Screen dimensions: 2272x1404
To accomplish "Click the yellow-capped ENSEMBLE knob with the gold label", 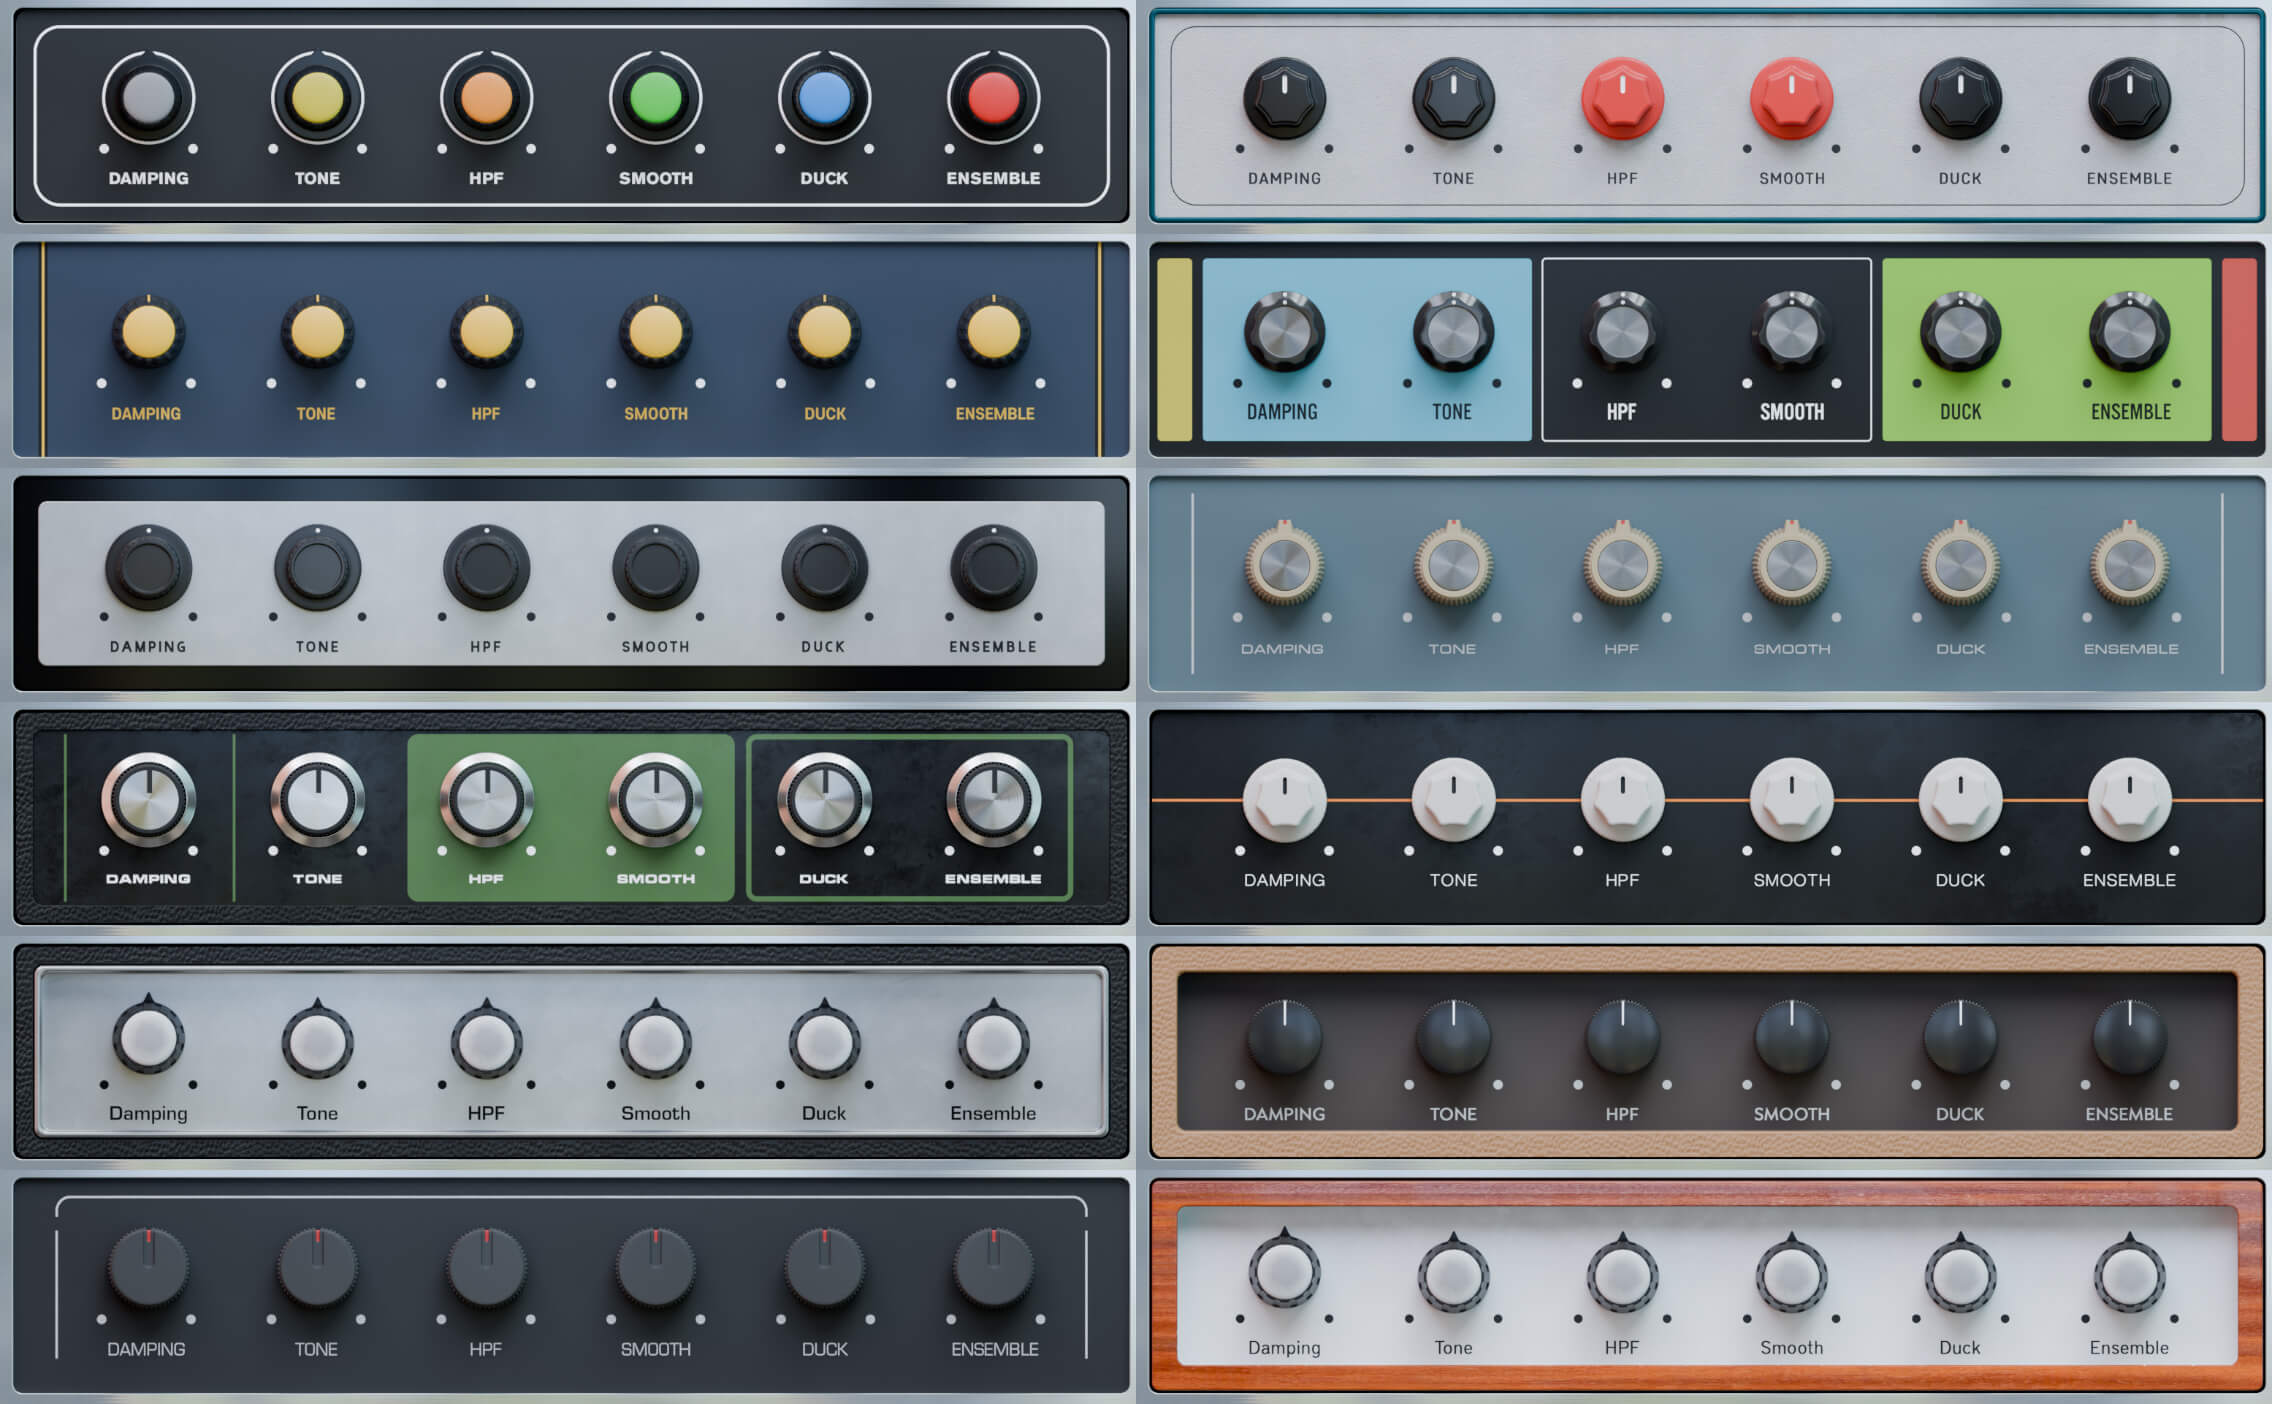I will tap(994, 332).
